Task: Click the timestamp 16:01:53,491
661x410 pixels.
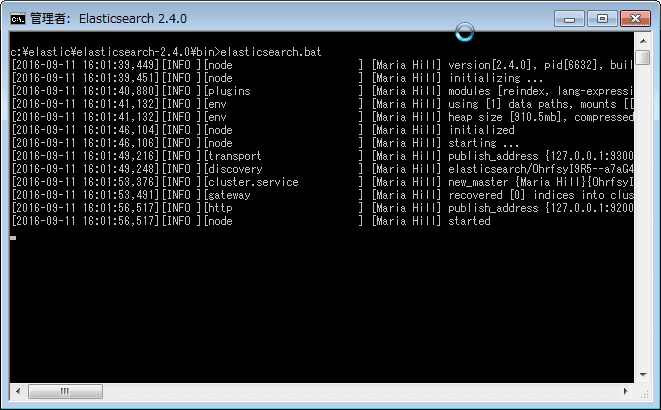Action: (x=121, y=195)
